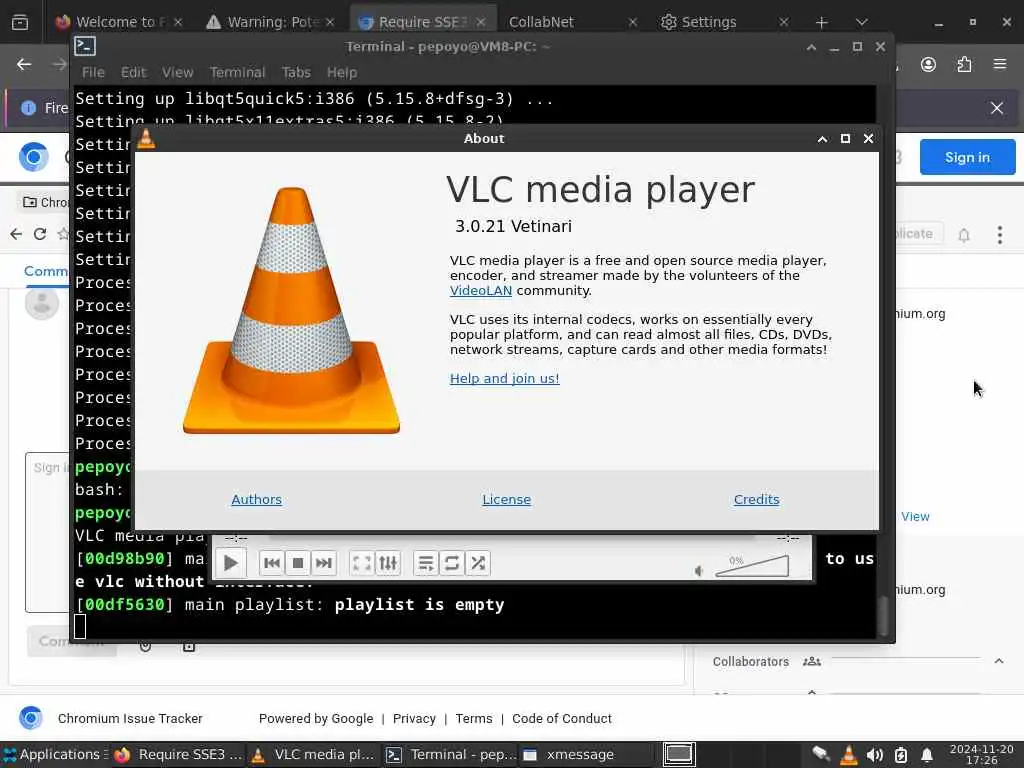
Task: Open the Terminal File menu
Action: pyautogui.click(x=93, y=72)
